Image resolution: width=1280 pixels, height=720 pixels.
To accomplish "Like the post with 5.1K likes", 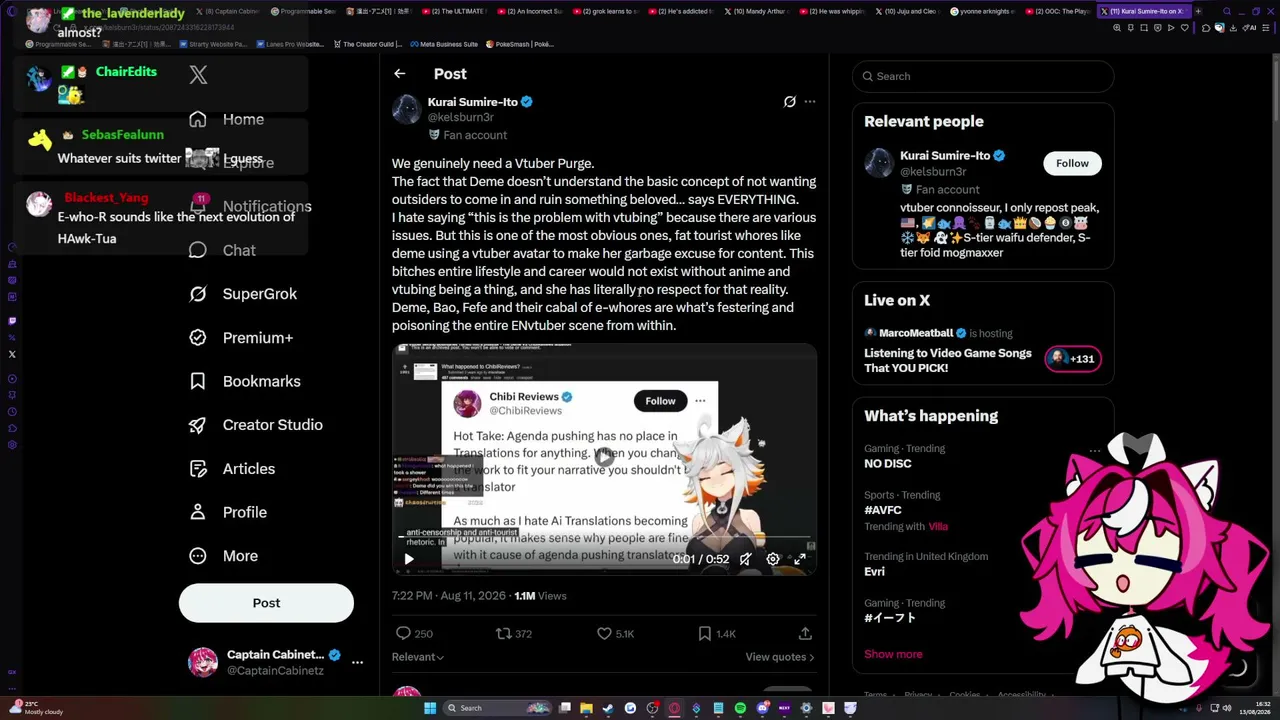I will 615,633.
